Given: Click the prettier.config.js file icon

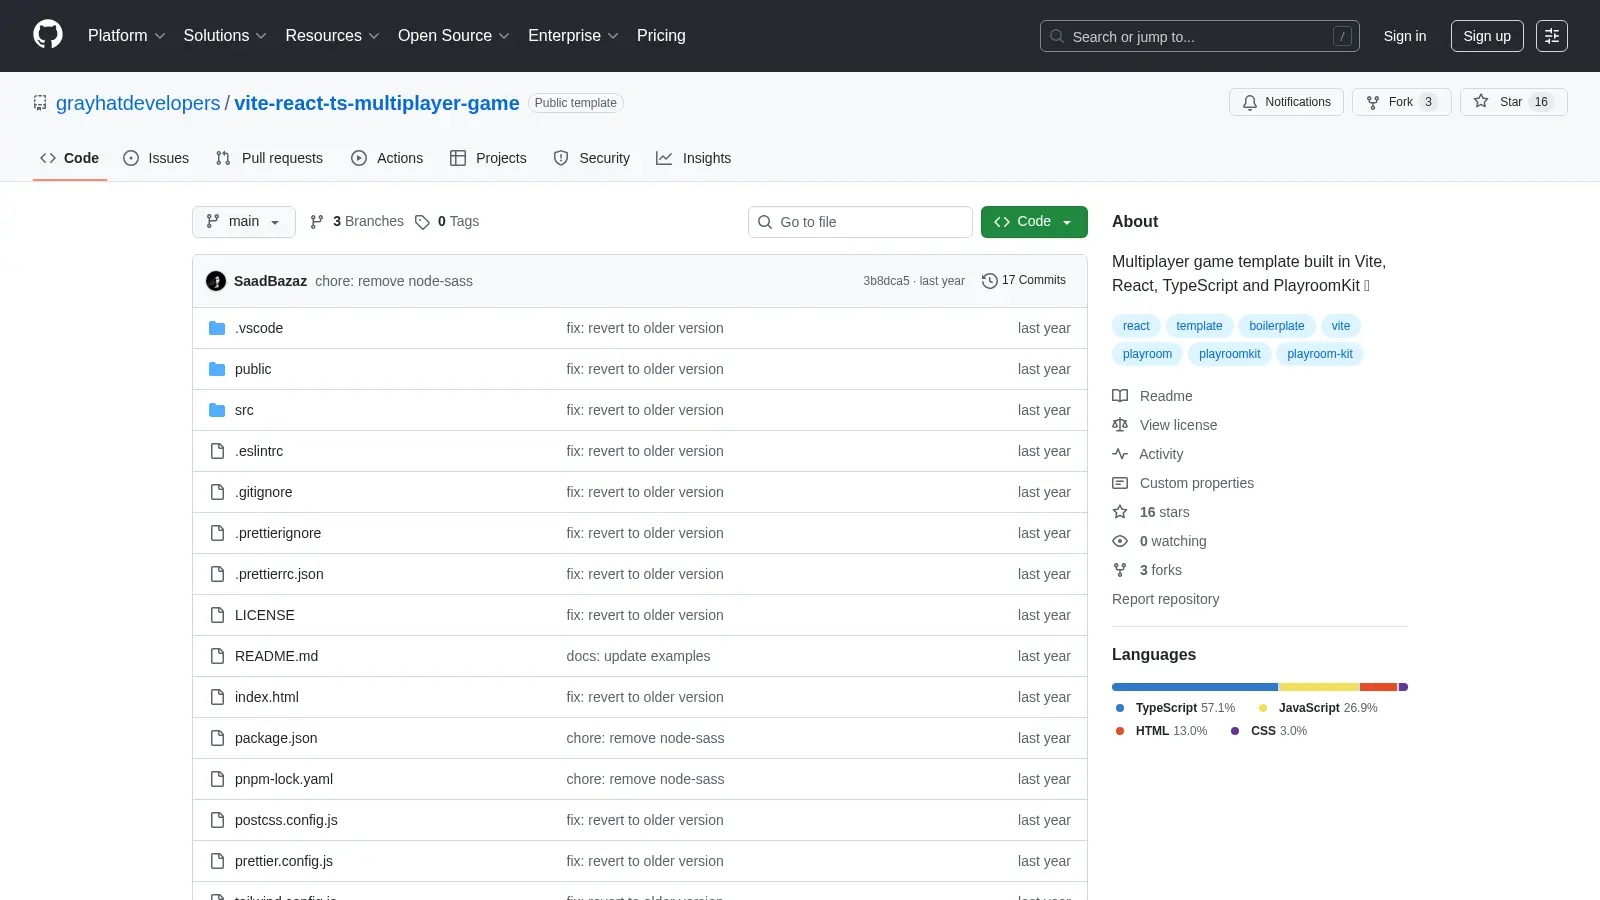Looking at the screenshot, I should click(217, 861).
